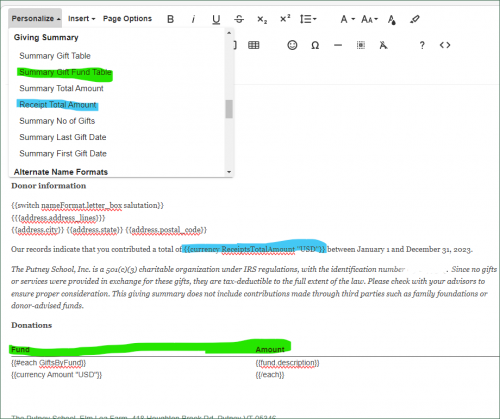
Task: Insert a table using table icon
Action: pos(254,45)
